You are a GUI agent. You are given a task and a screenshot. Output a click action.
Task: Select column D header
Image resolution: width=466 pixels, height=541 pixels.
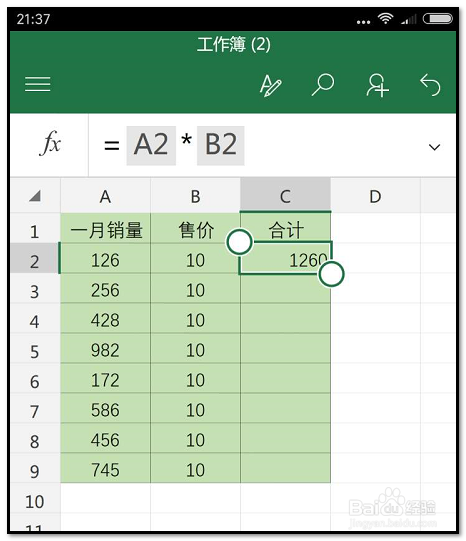(x=375, y=196)
